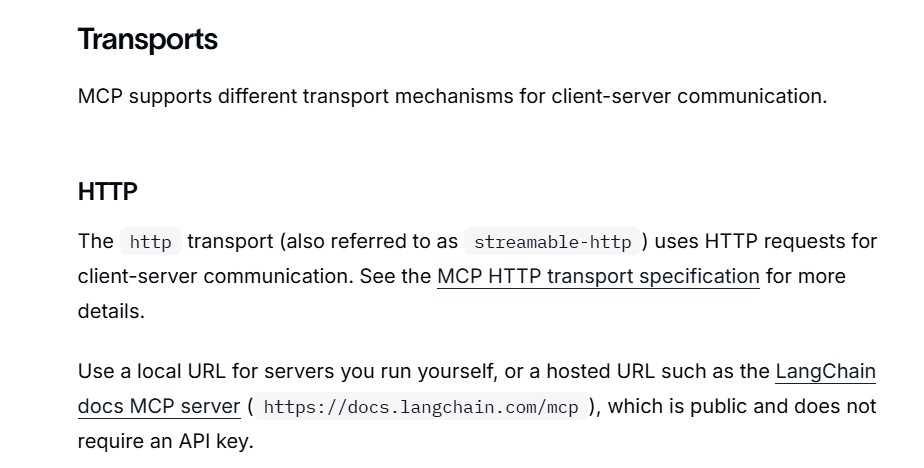Click 'client-server communication. See the' text
The image size is (924, 468).
[255, 276]
